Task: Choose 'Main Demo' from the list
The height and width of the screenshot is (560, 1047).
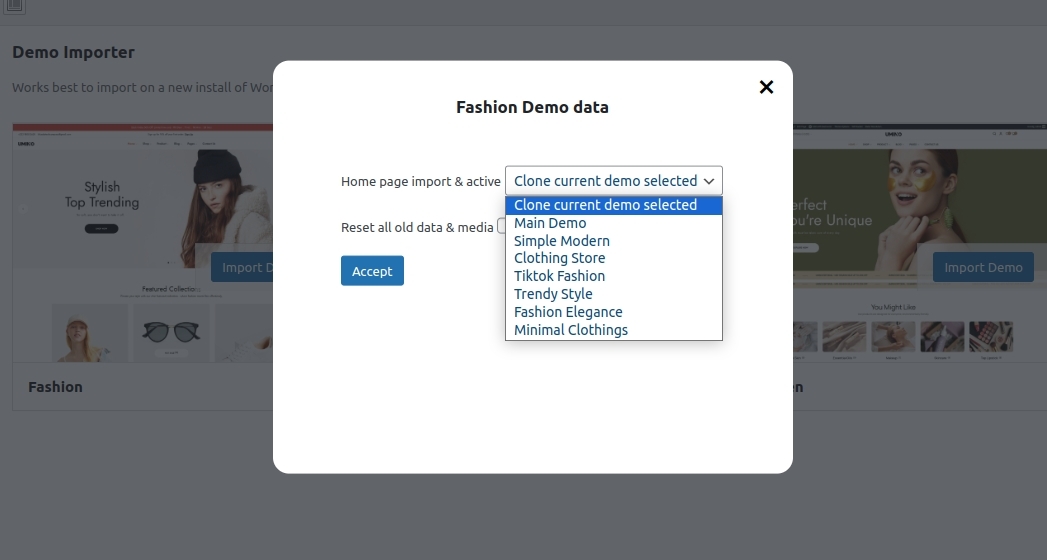Action: click(x=550, y=223)
